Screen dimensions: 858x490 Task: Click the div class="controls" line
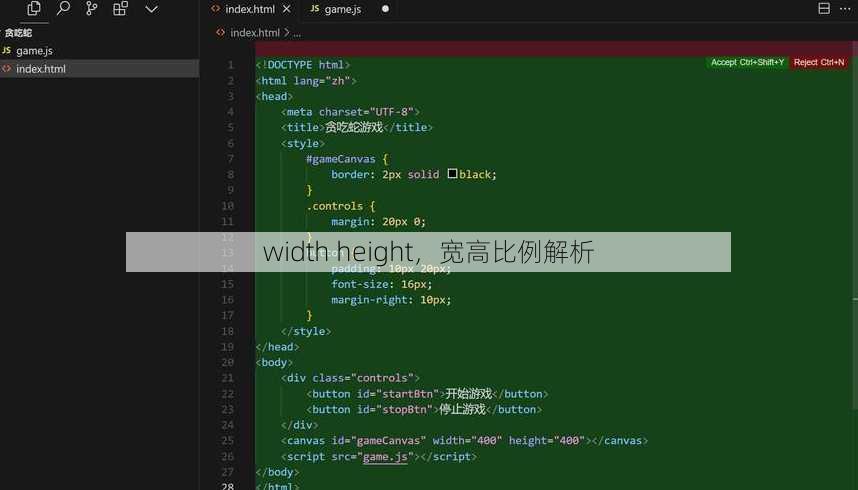coord(350,378)
